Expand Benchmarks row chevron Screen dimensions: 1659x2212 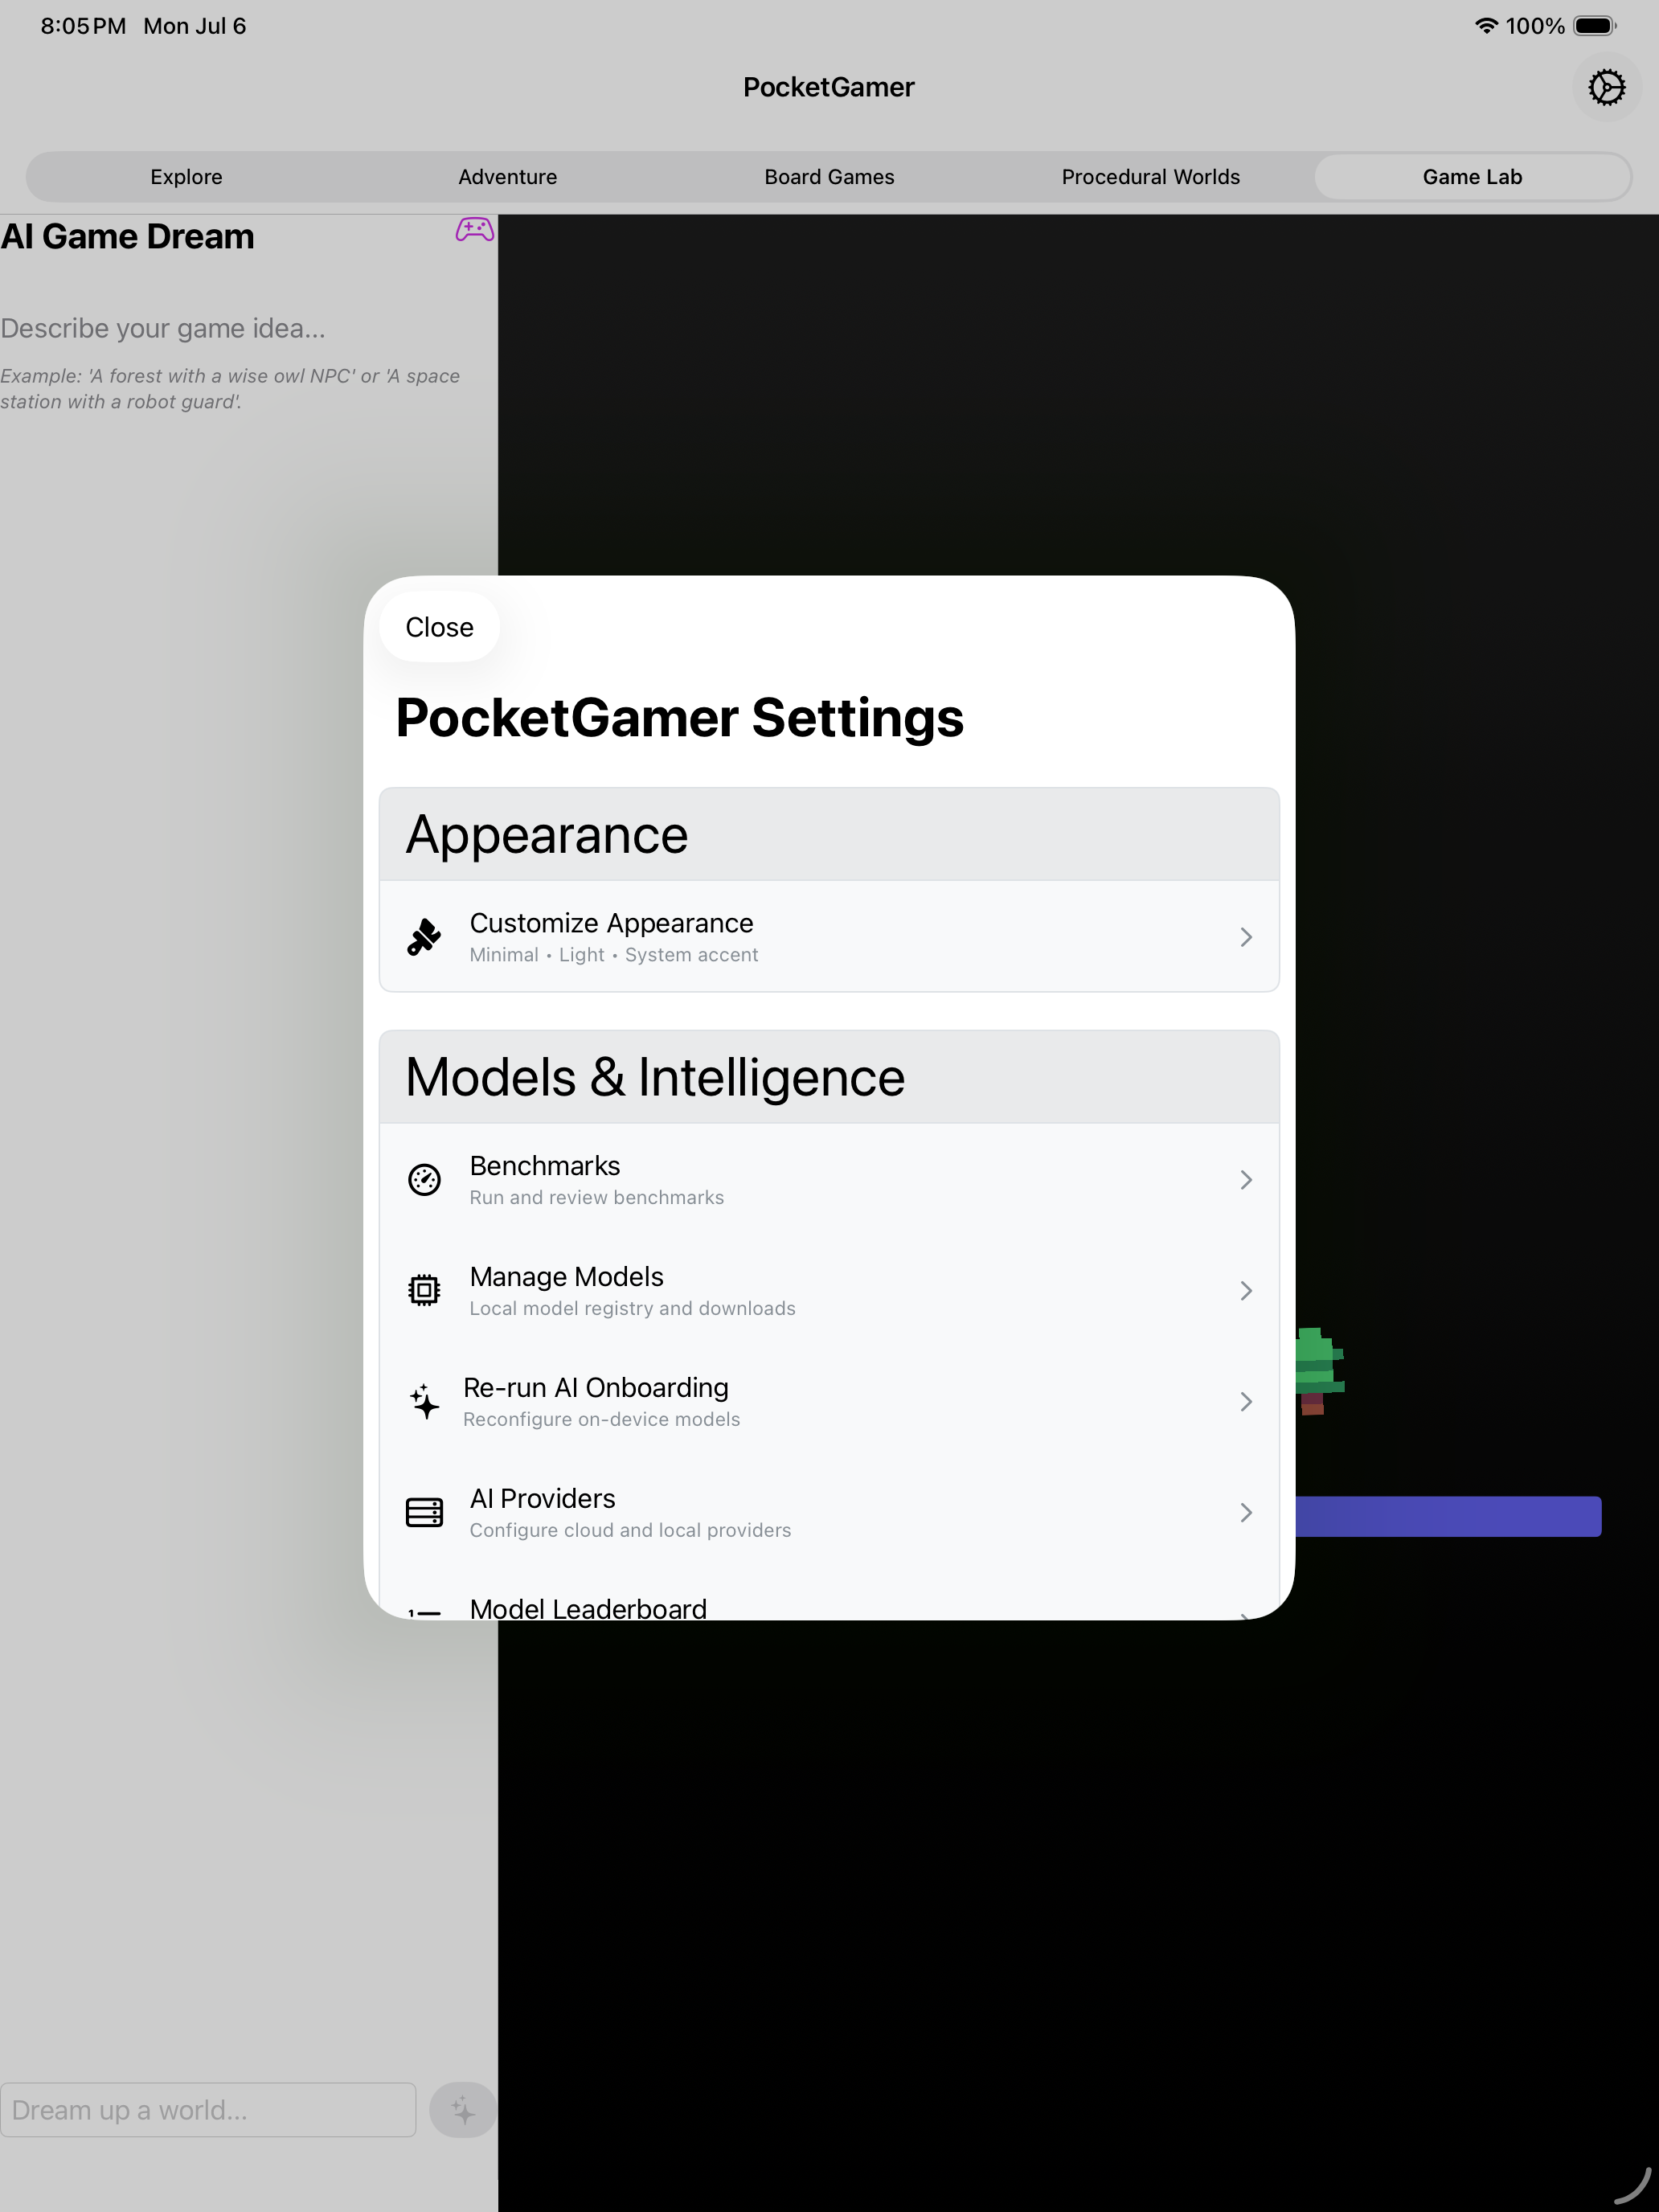tap(1246, 1180)
